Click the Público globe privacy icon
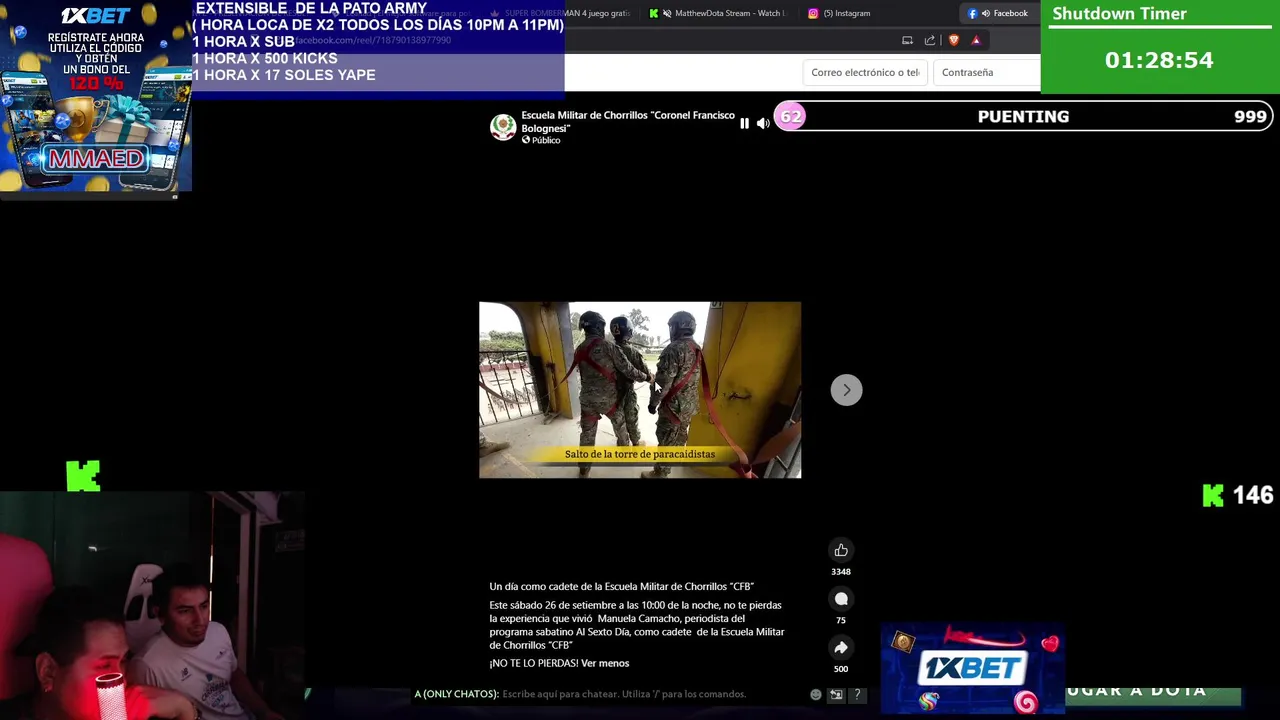 tap(526, 140)
